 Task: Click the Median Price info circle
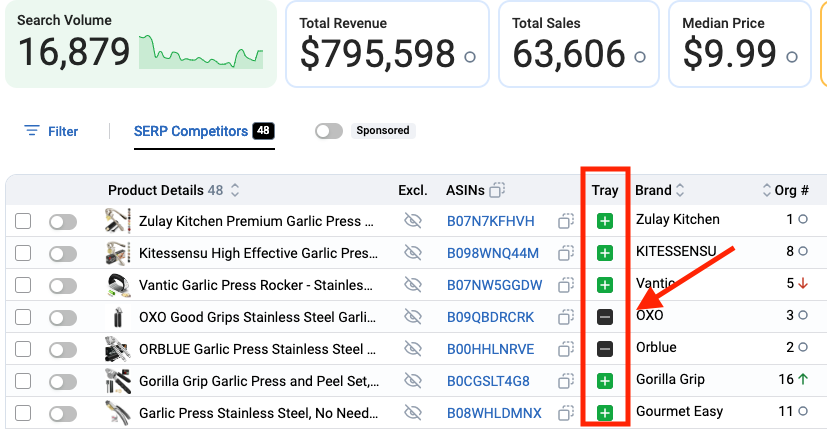point(792,56)
